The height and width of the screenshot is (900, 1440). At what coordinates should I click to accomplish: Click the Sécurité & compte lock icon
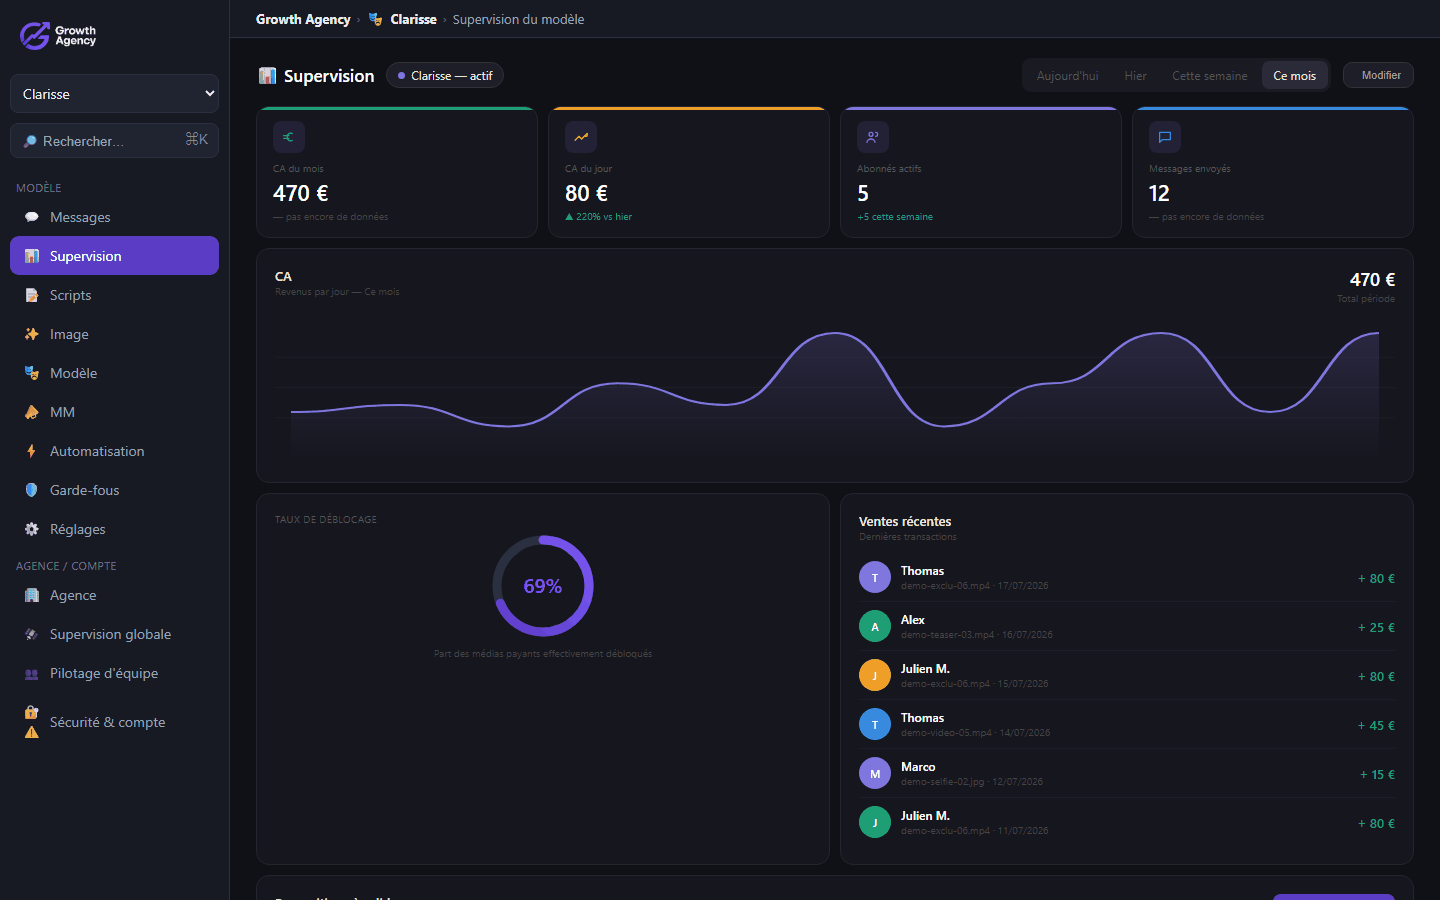pos(32,713)
